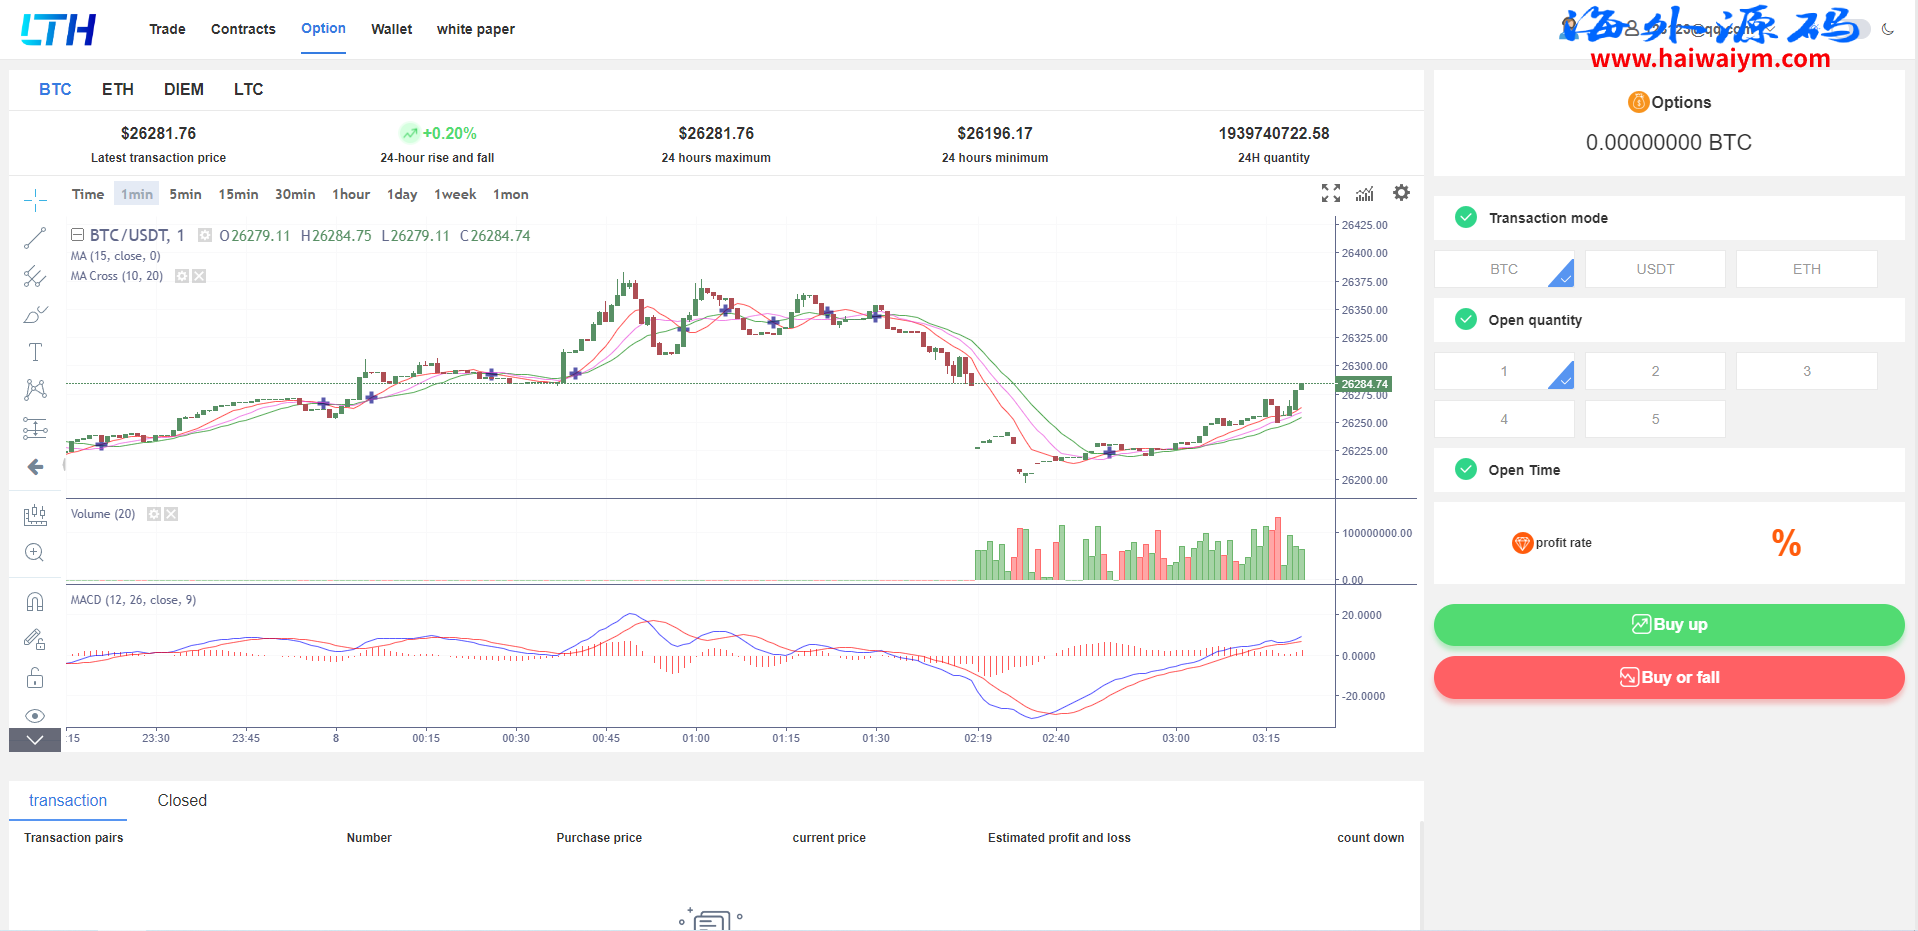This screenshot has width=1918, height=931.
Task: Collapse the BTC/USDT legend box
Action: click(x=77, y=235)
